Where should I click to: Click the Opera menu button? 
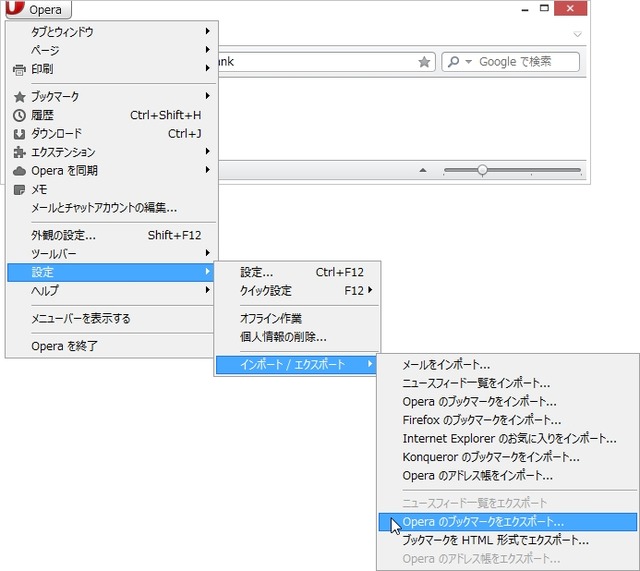click(x=39, y=9)
